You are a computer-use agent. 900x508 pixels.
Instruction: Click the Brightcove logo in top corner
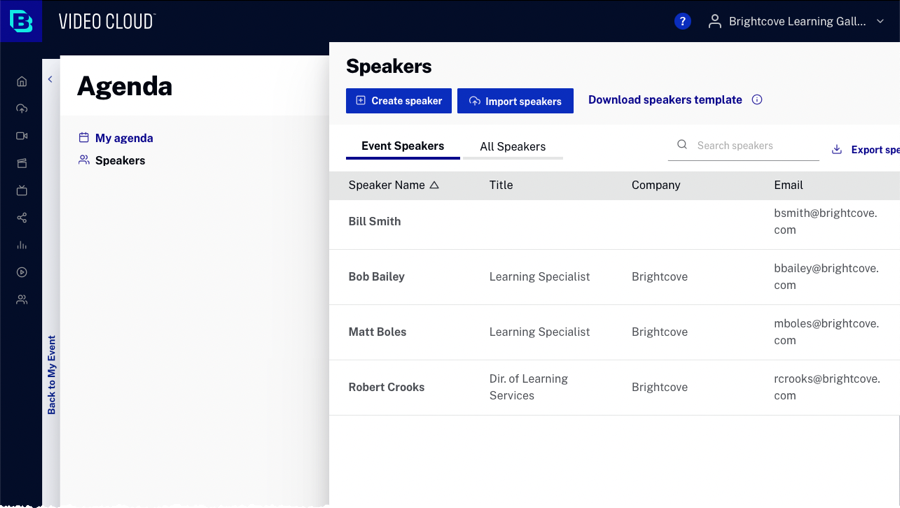pos(21,21)
